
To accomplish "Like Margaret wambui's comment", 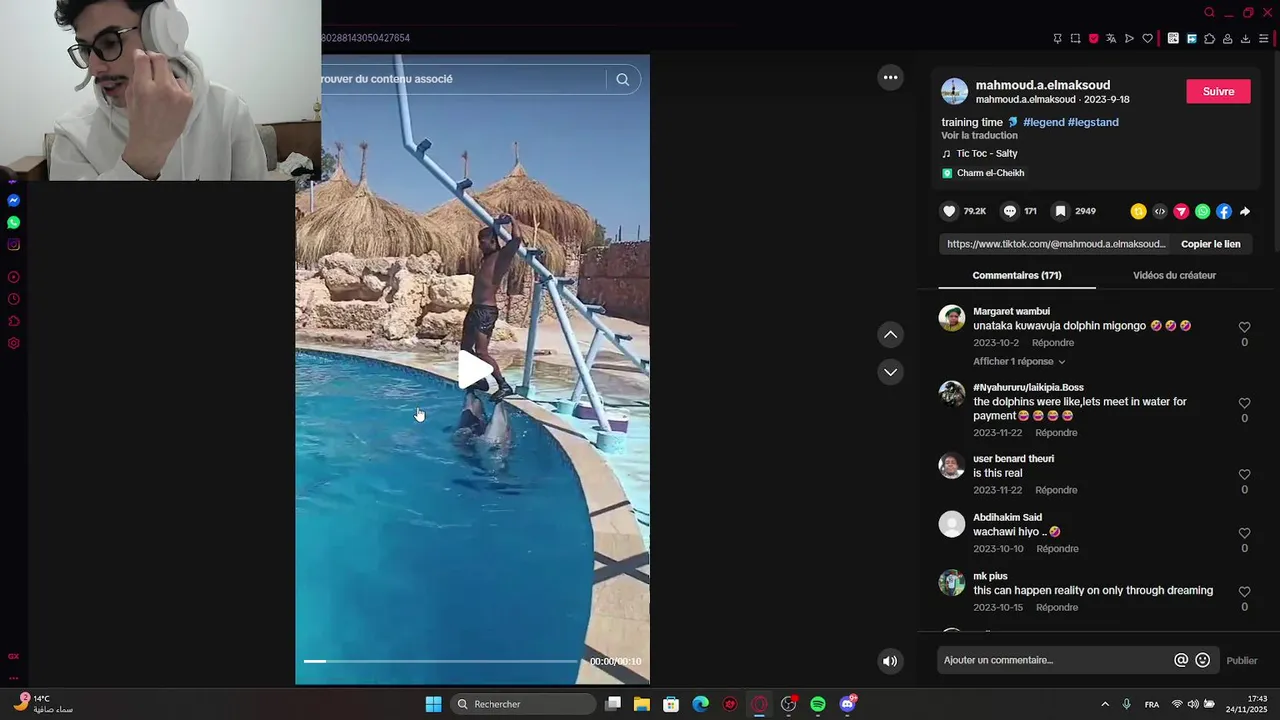I will click(x=1244, y=327).
